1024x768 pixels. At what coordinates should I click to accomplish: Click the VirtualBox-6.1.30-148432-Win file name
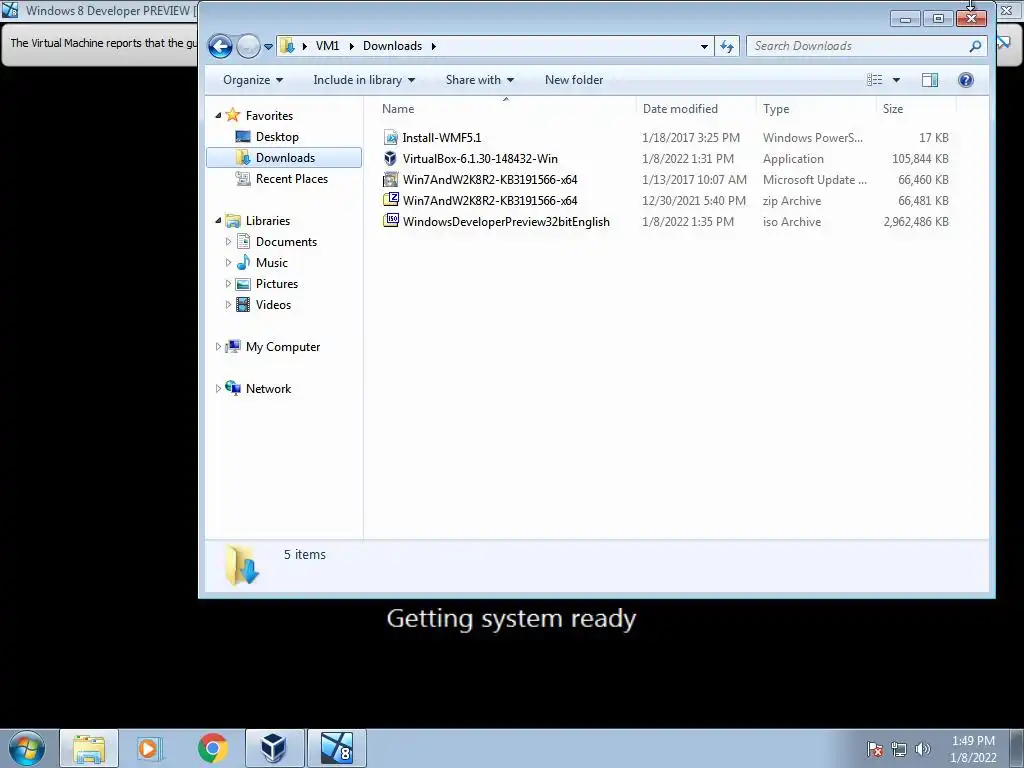[480, 159]
